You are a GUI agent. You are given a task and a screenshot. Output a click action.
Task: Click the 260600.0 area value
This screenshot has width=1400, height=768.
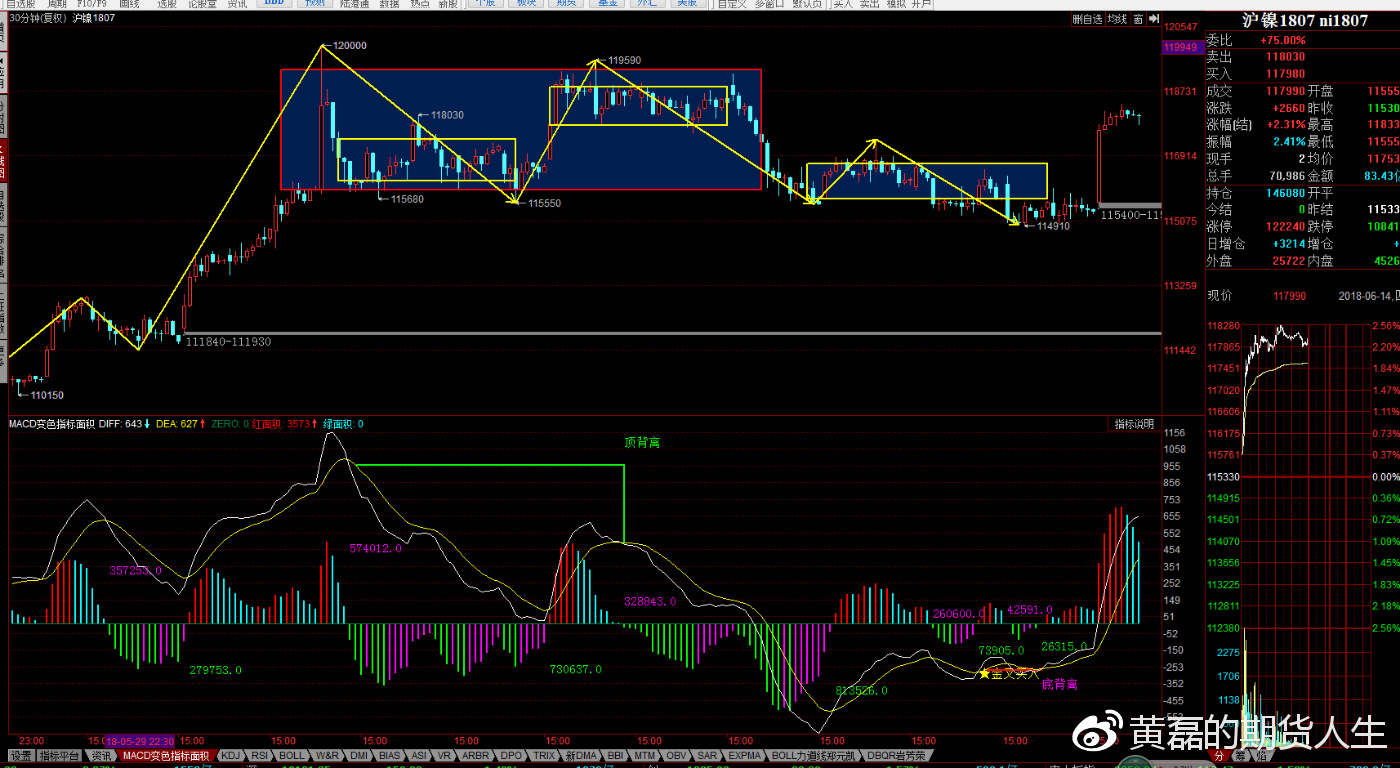click(x=958, y=614)
